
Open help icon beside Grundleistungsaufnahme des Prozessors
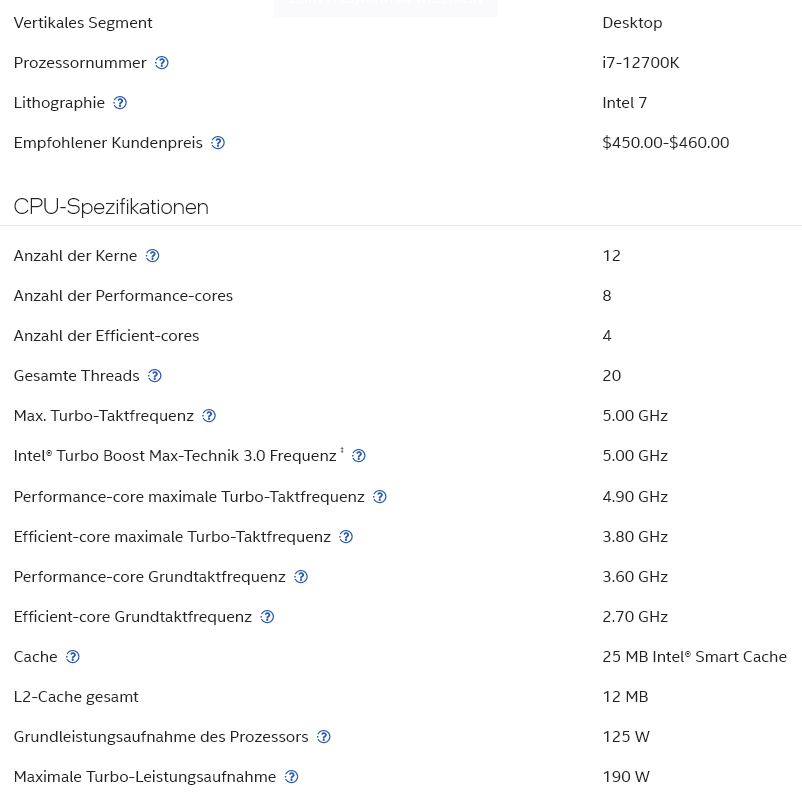coord(324,737)
